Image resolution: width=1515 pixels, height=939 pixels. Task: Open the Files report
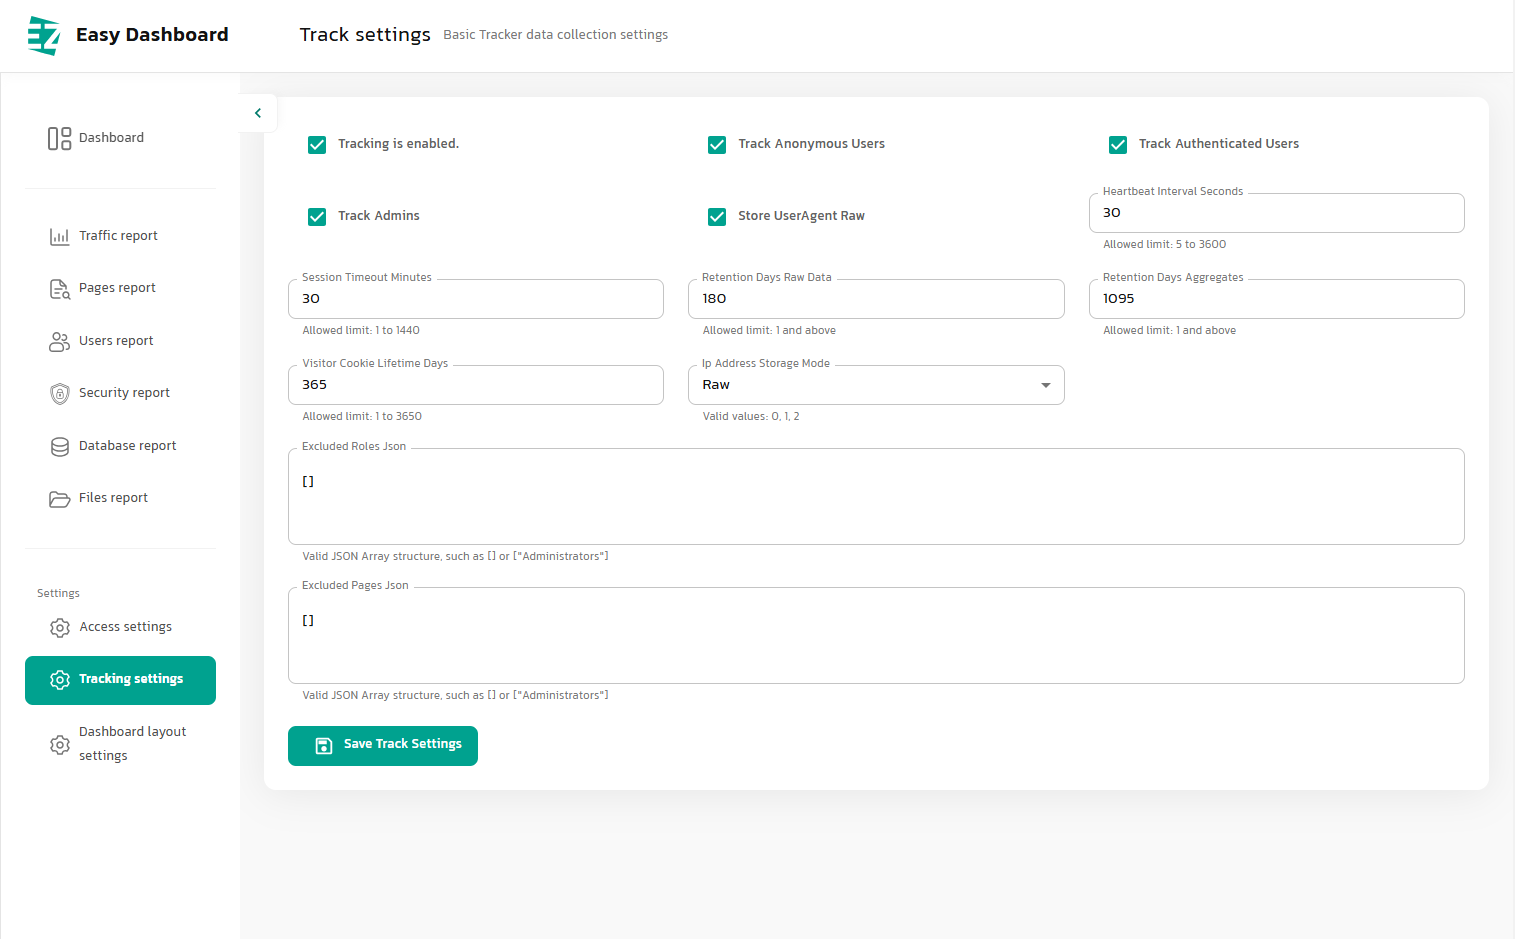click(x=120, y=498)
